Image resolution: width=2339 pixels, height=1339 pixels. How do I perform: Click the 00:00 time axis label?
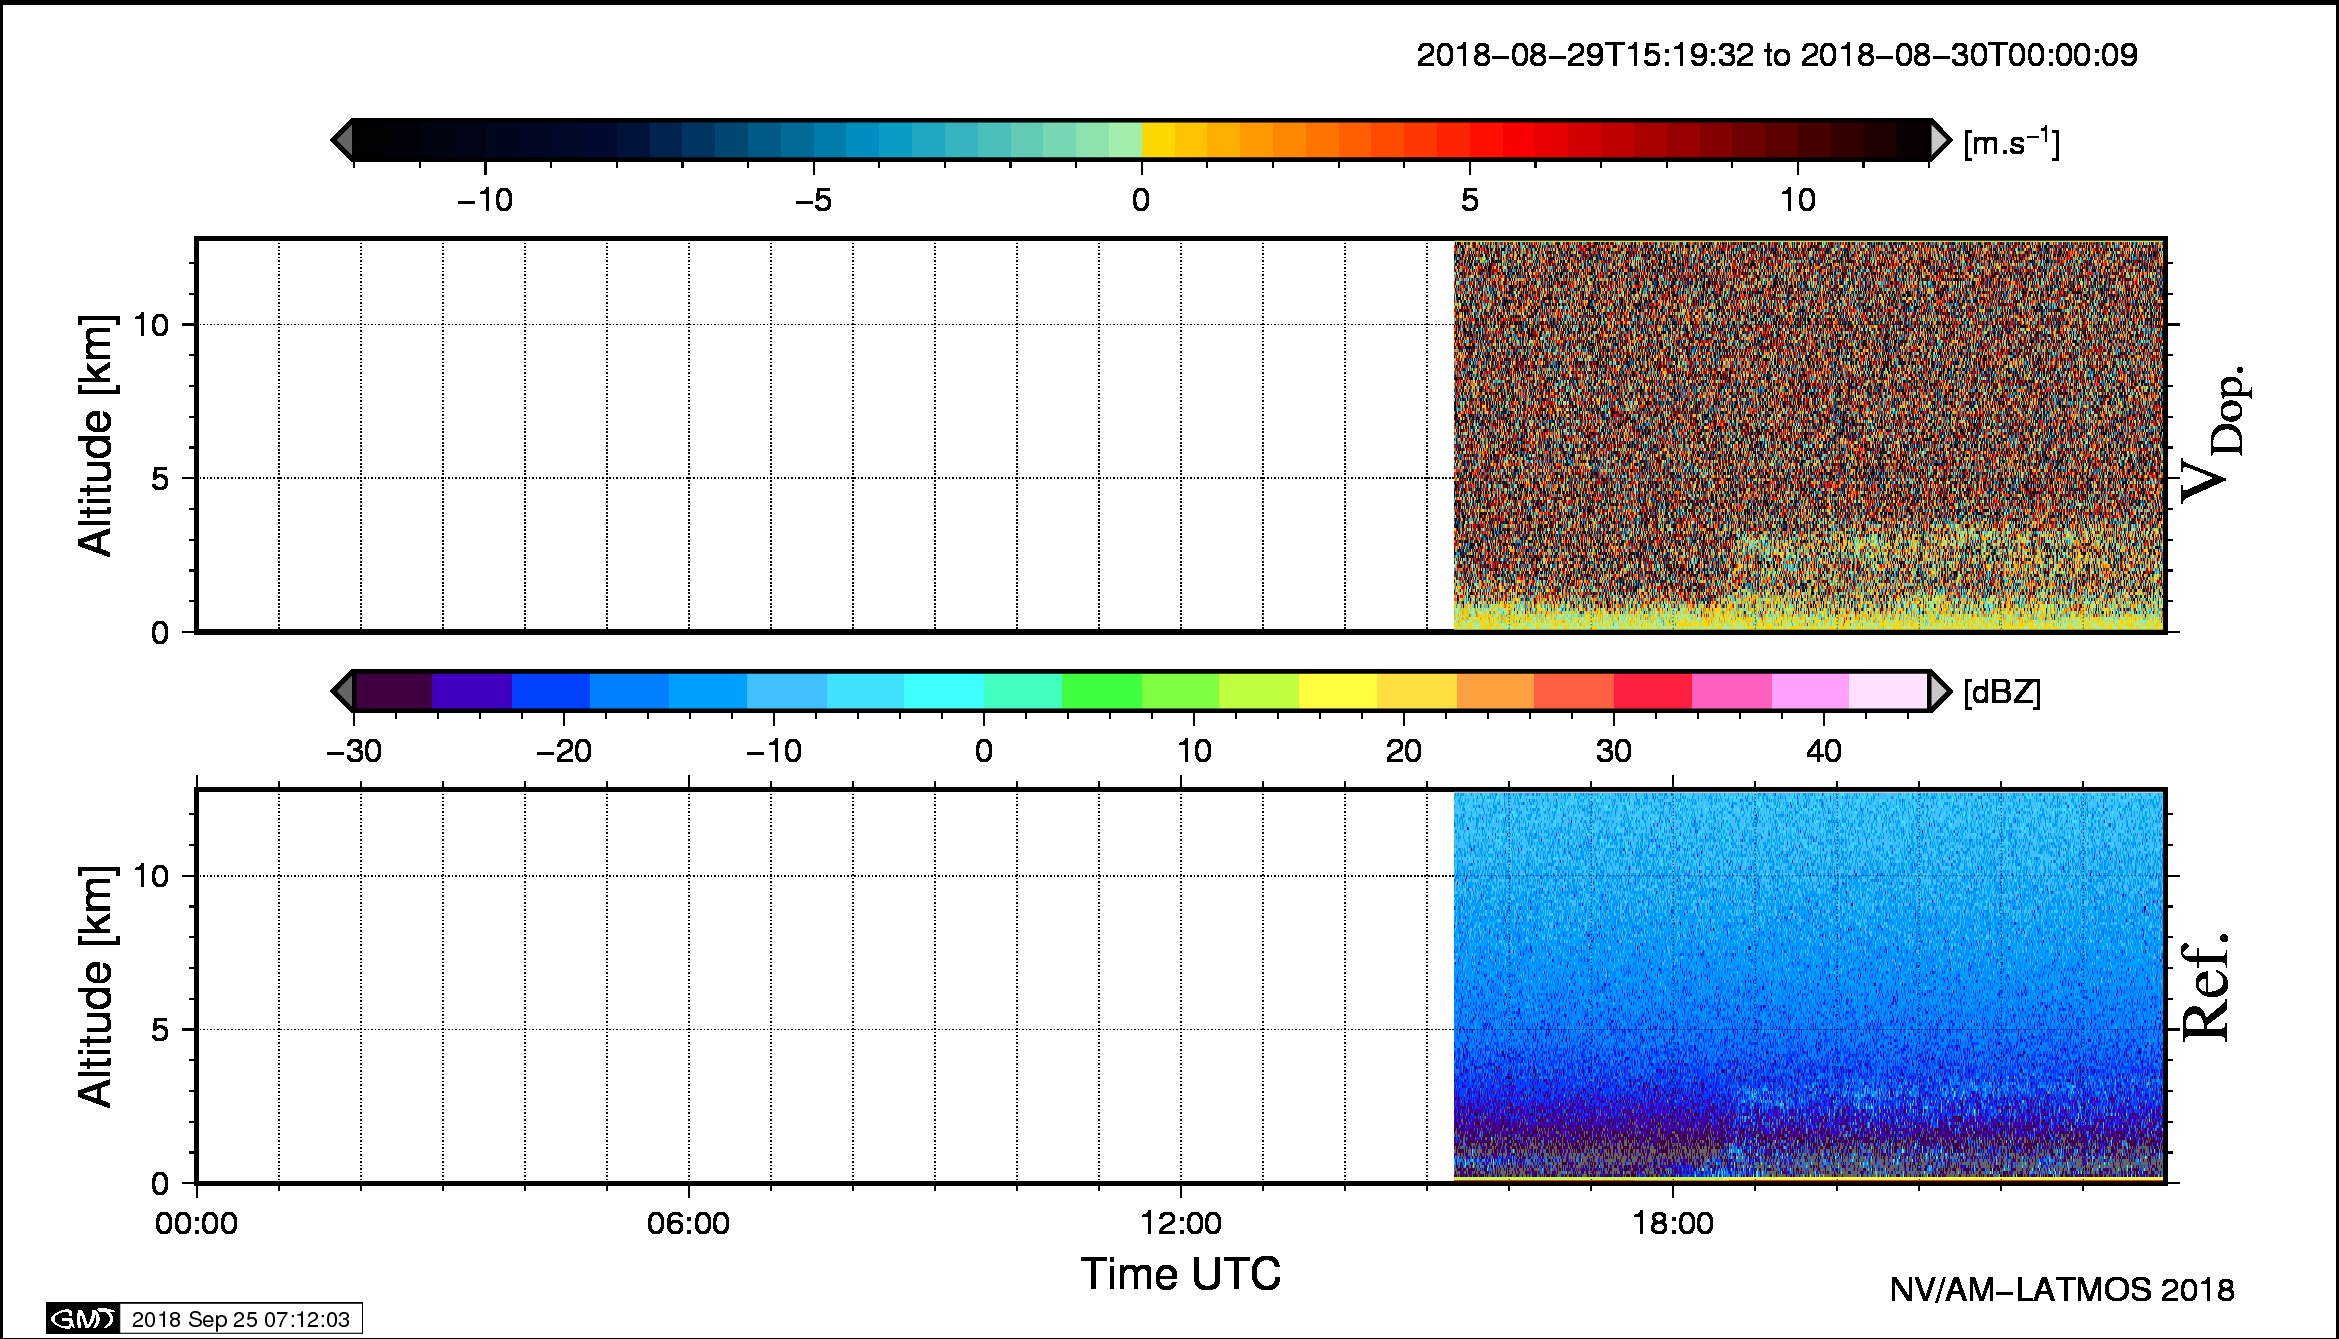point(196,1224)
